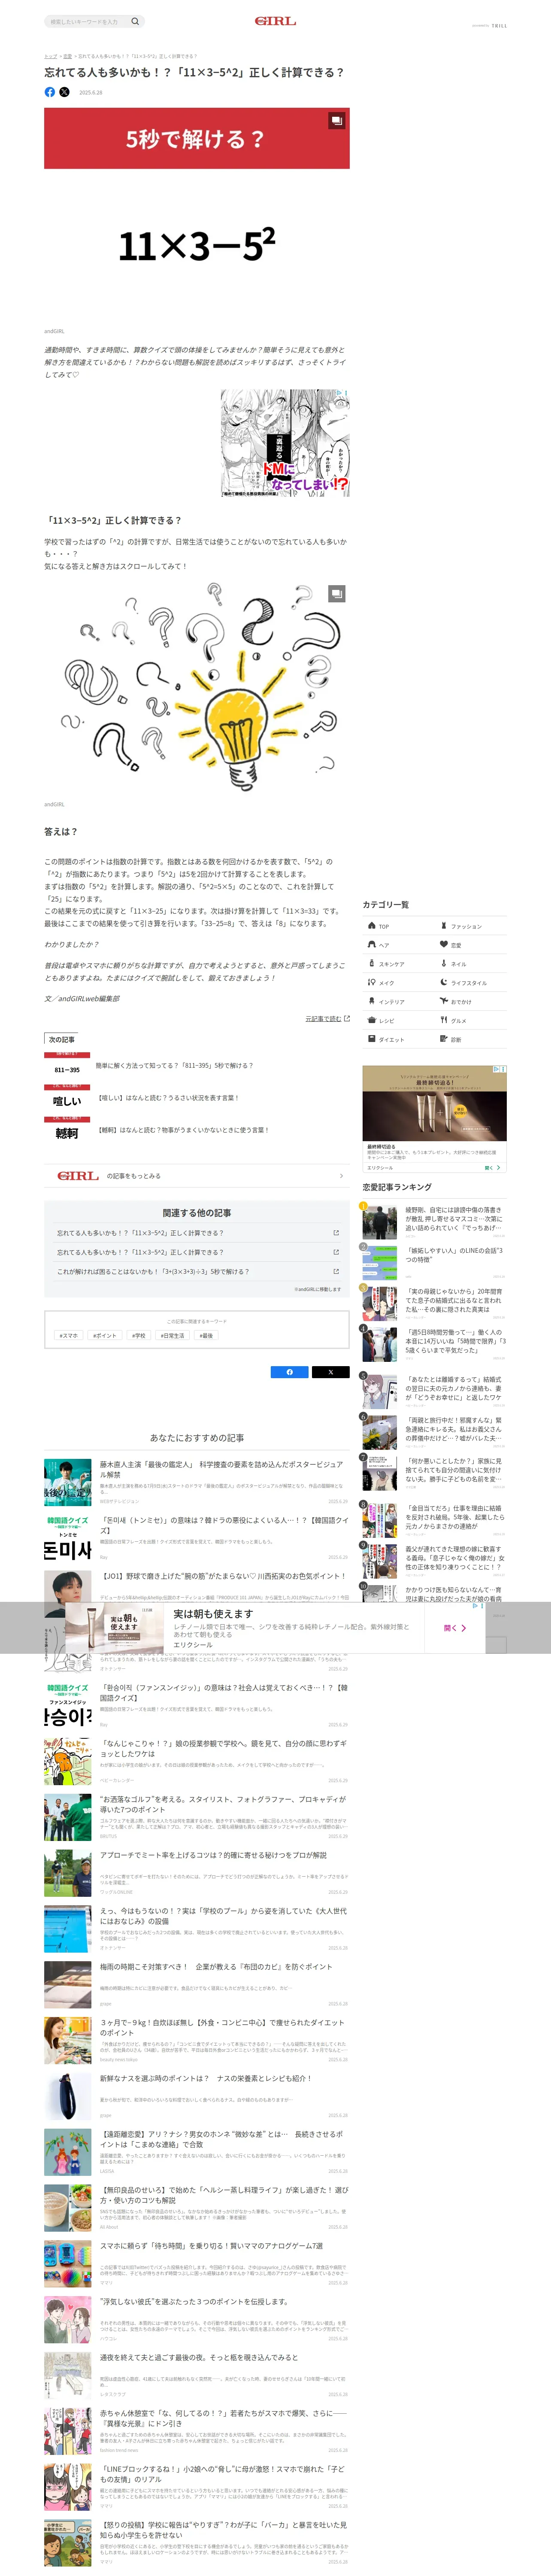
Task: Open ダイエット category scale icon
Action: [371, 1039]
